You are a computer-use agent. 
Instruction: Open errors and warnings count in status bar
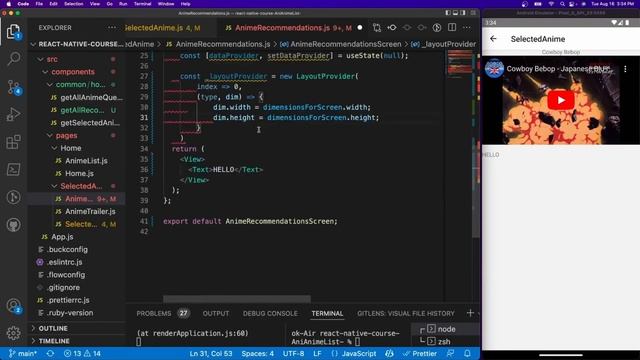(x=82, y=353)
